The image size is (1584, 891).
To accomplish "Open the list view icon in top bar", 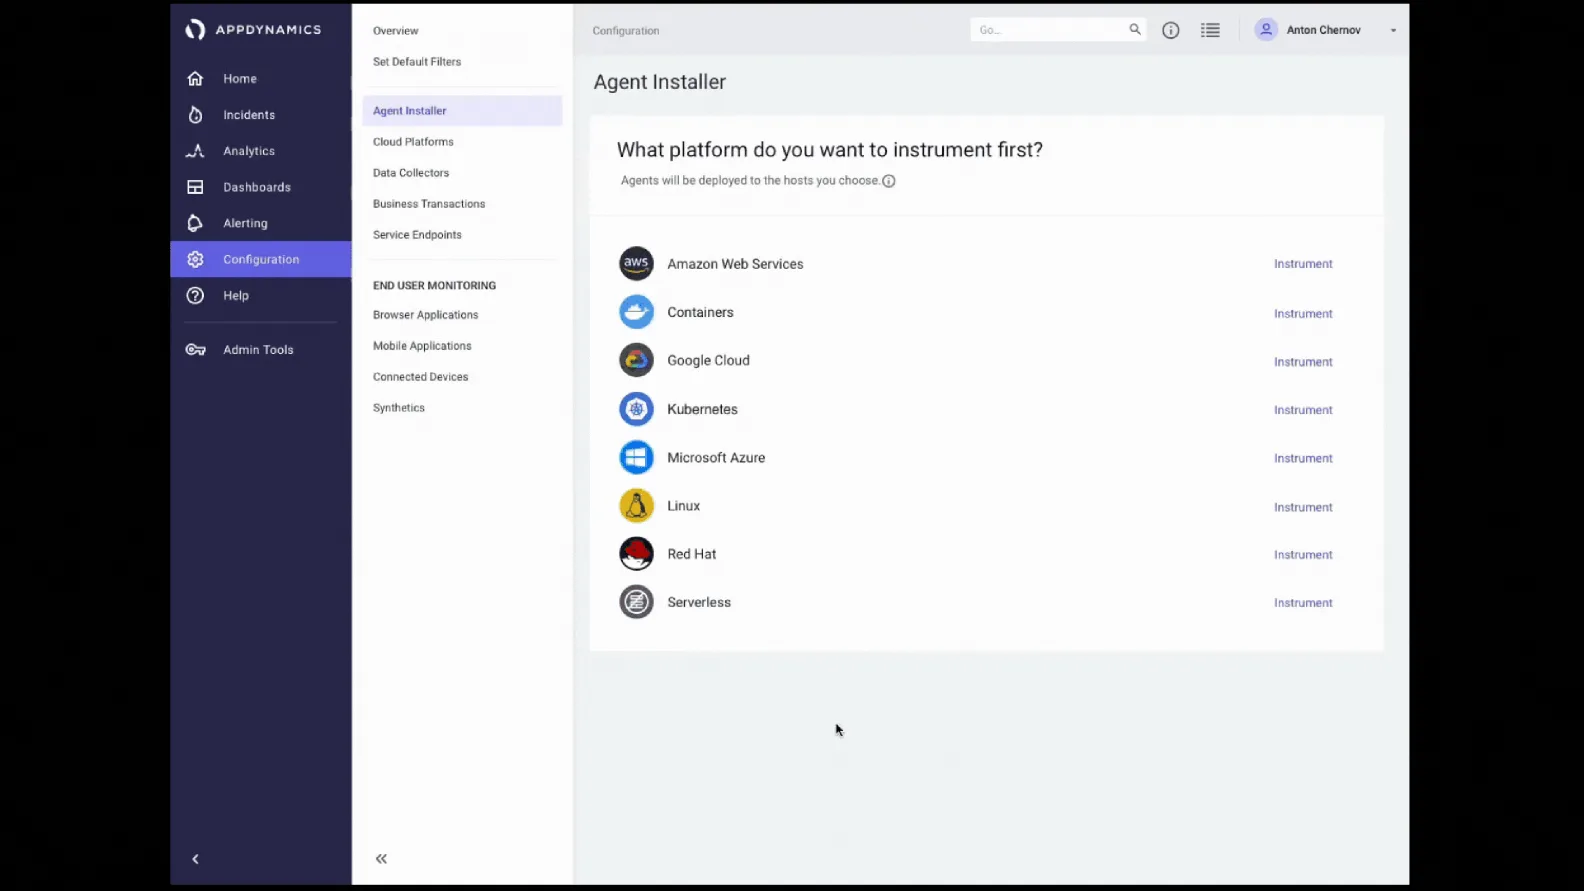I will 1210,31.
